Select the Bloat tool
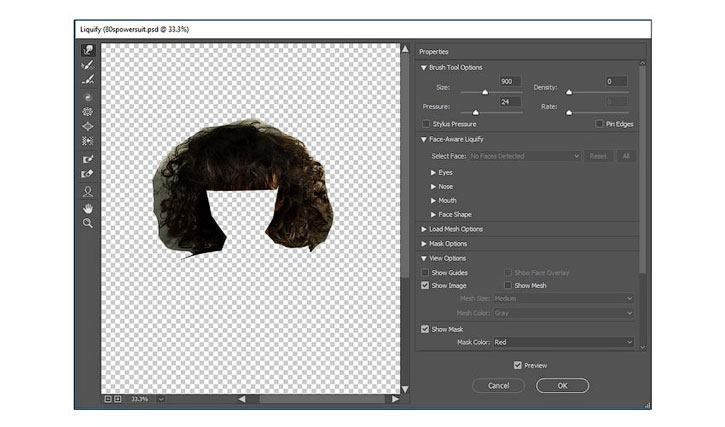The width and height of the screenshot is (725, 427). point(88,126)
